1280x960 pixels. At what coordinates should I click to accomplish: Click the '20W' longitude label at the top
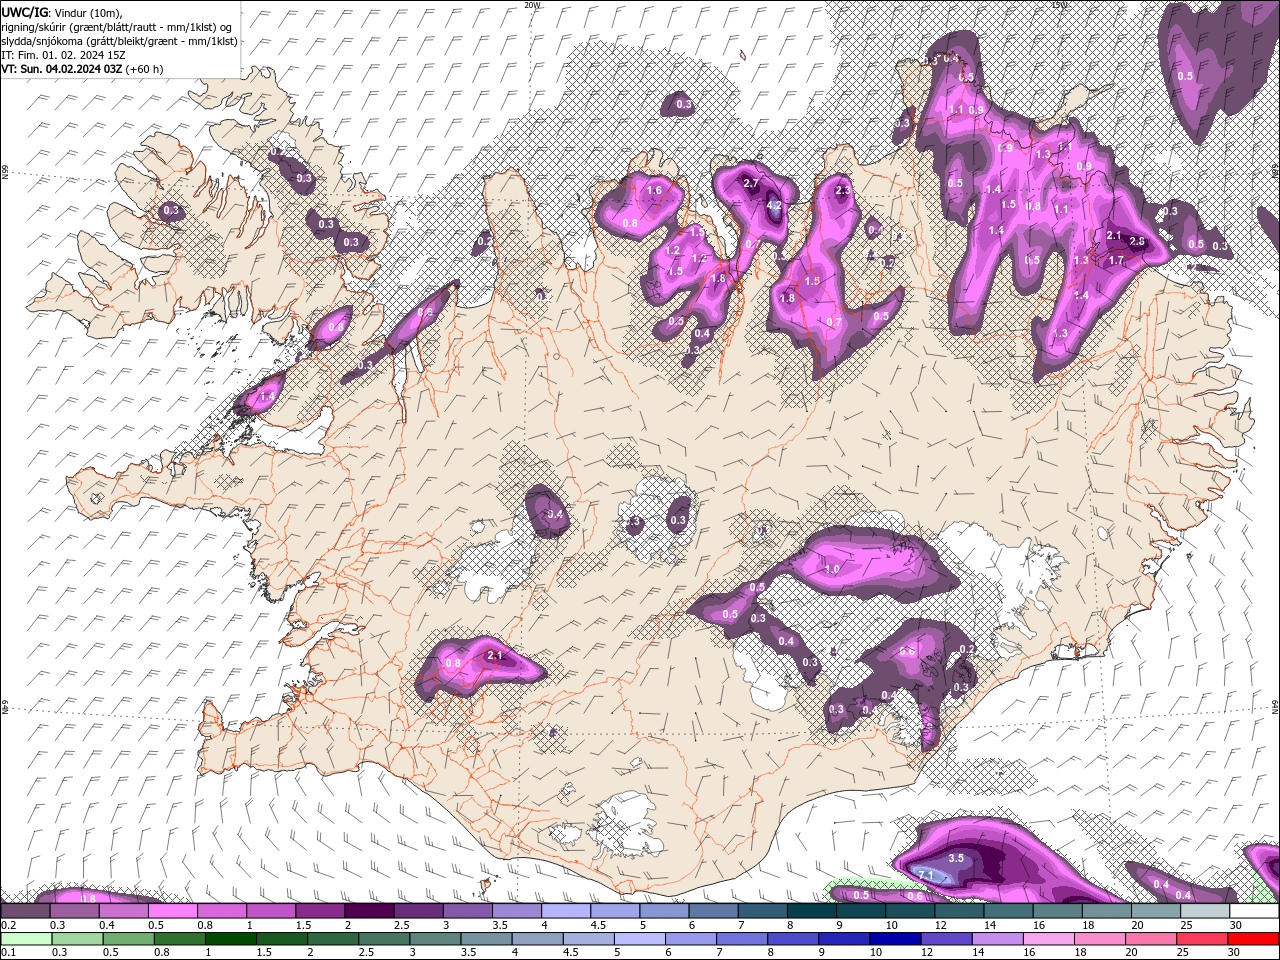(x=532, y=5)
